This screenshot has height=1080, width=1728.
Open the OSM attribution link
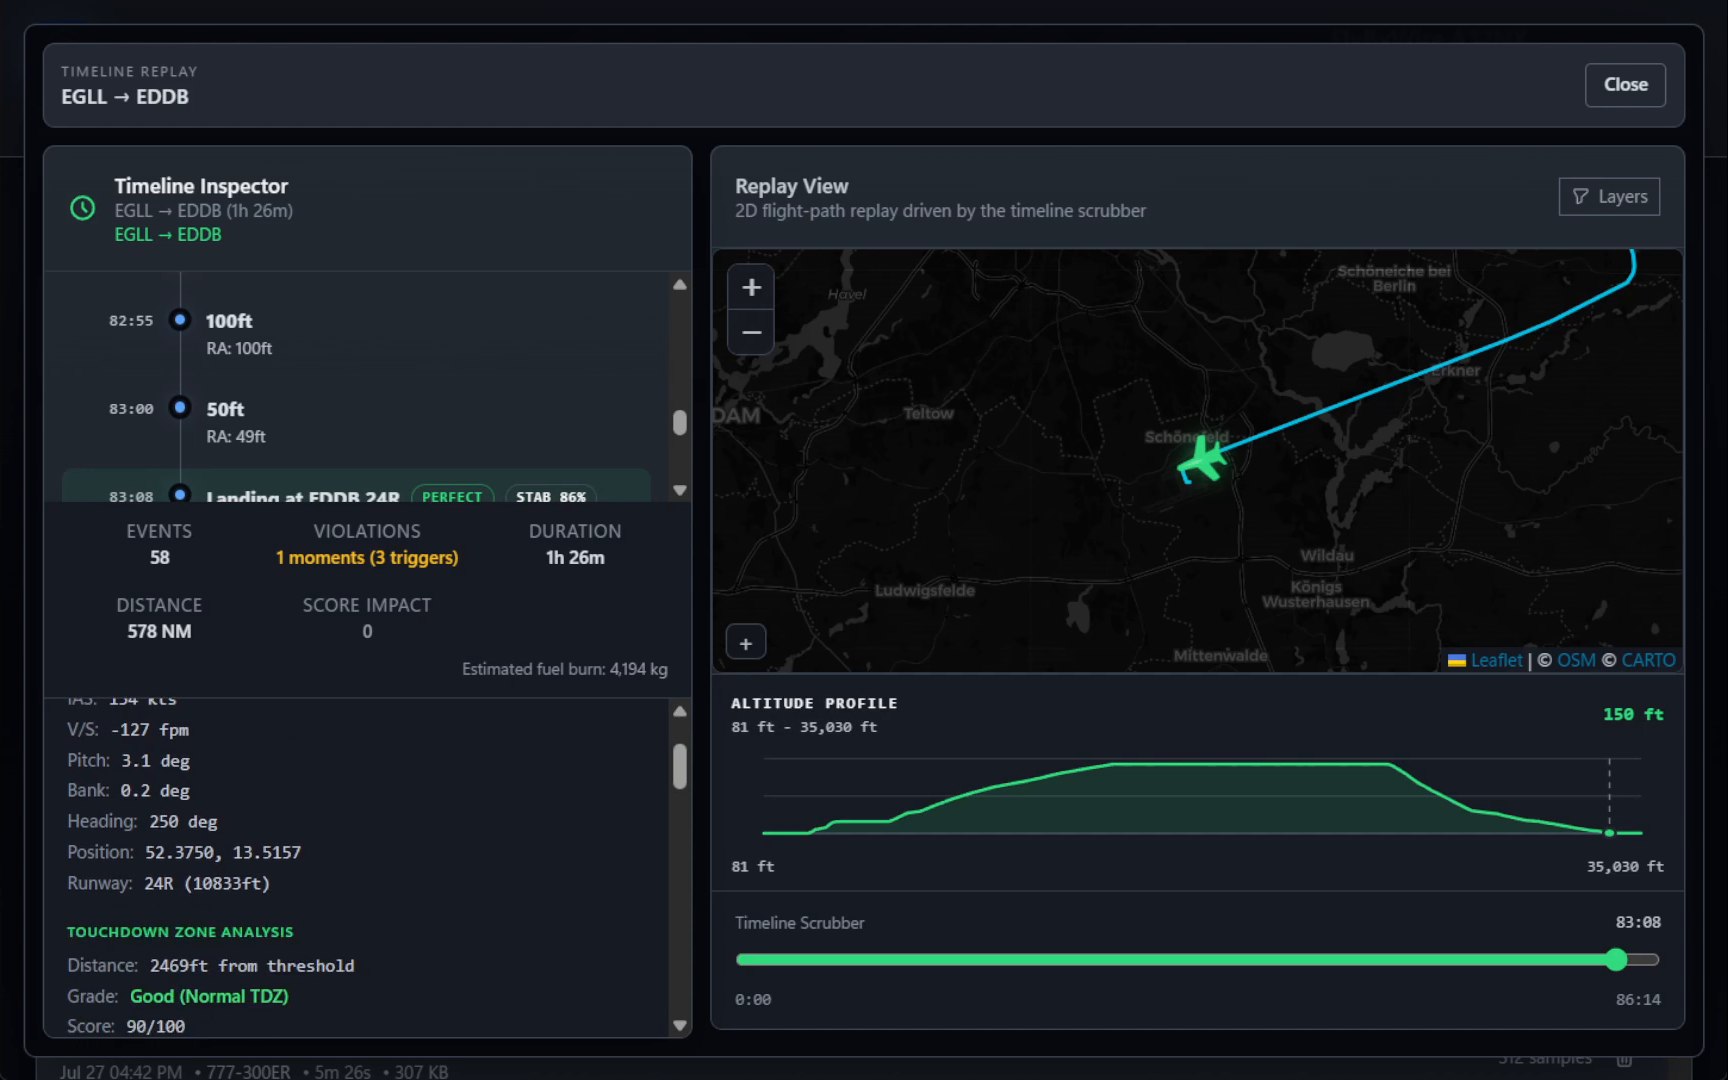[x=1576, y=660]
